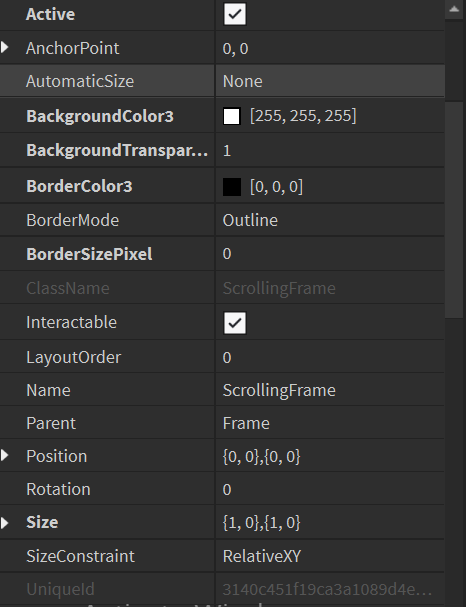The height and width of the screenshot is (607, 466).
Task: Toggle the Active checkbox
Action: point(235,14)
